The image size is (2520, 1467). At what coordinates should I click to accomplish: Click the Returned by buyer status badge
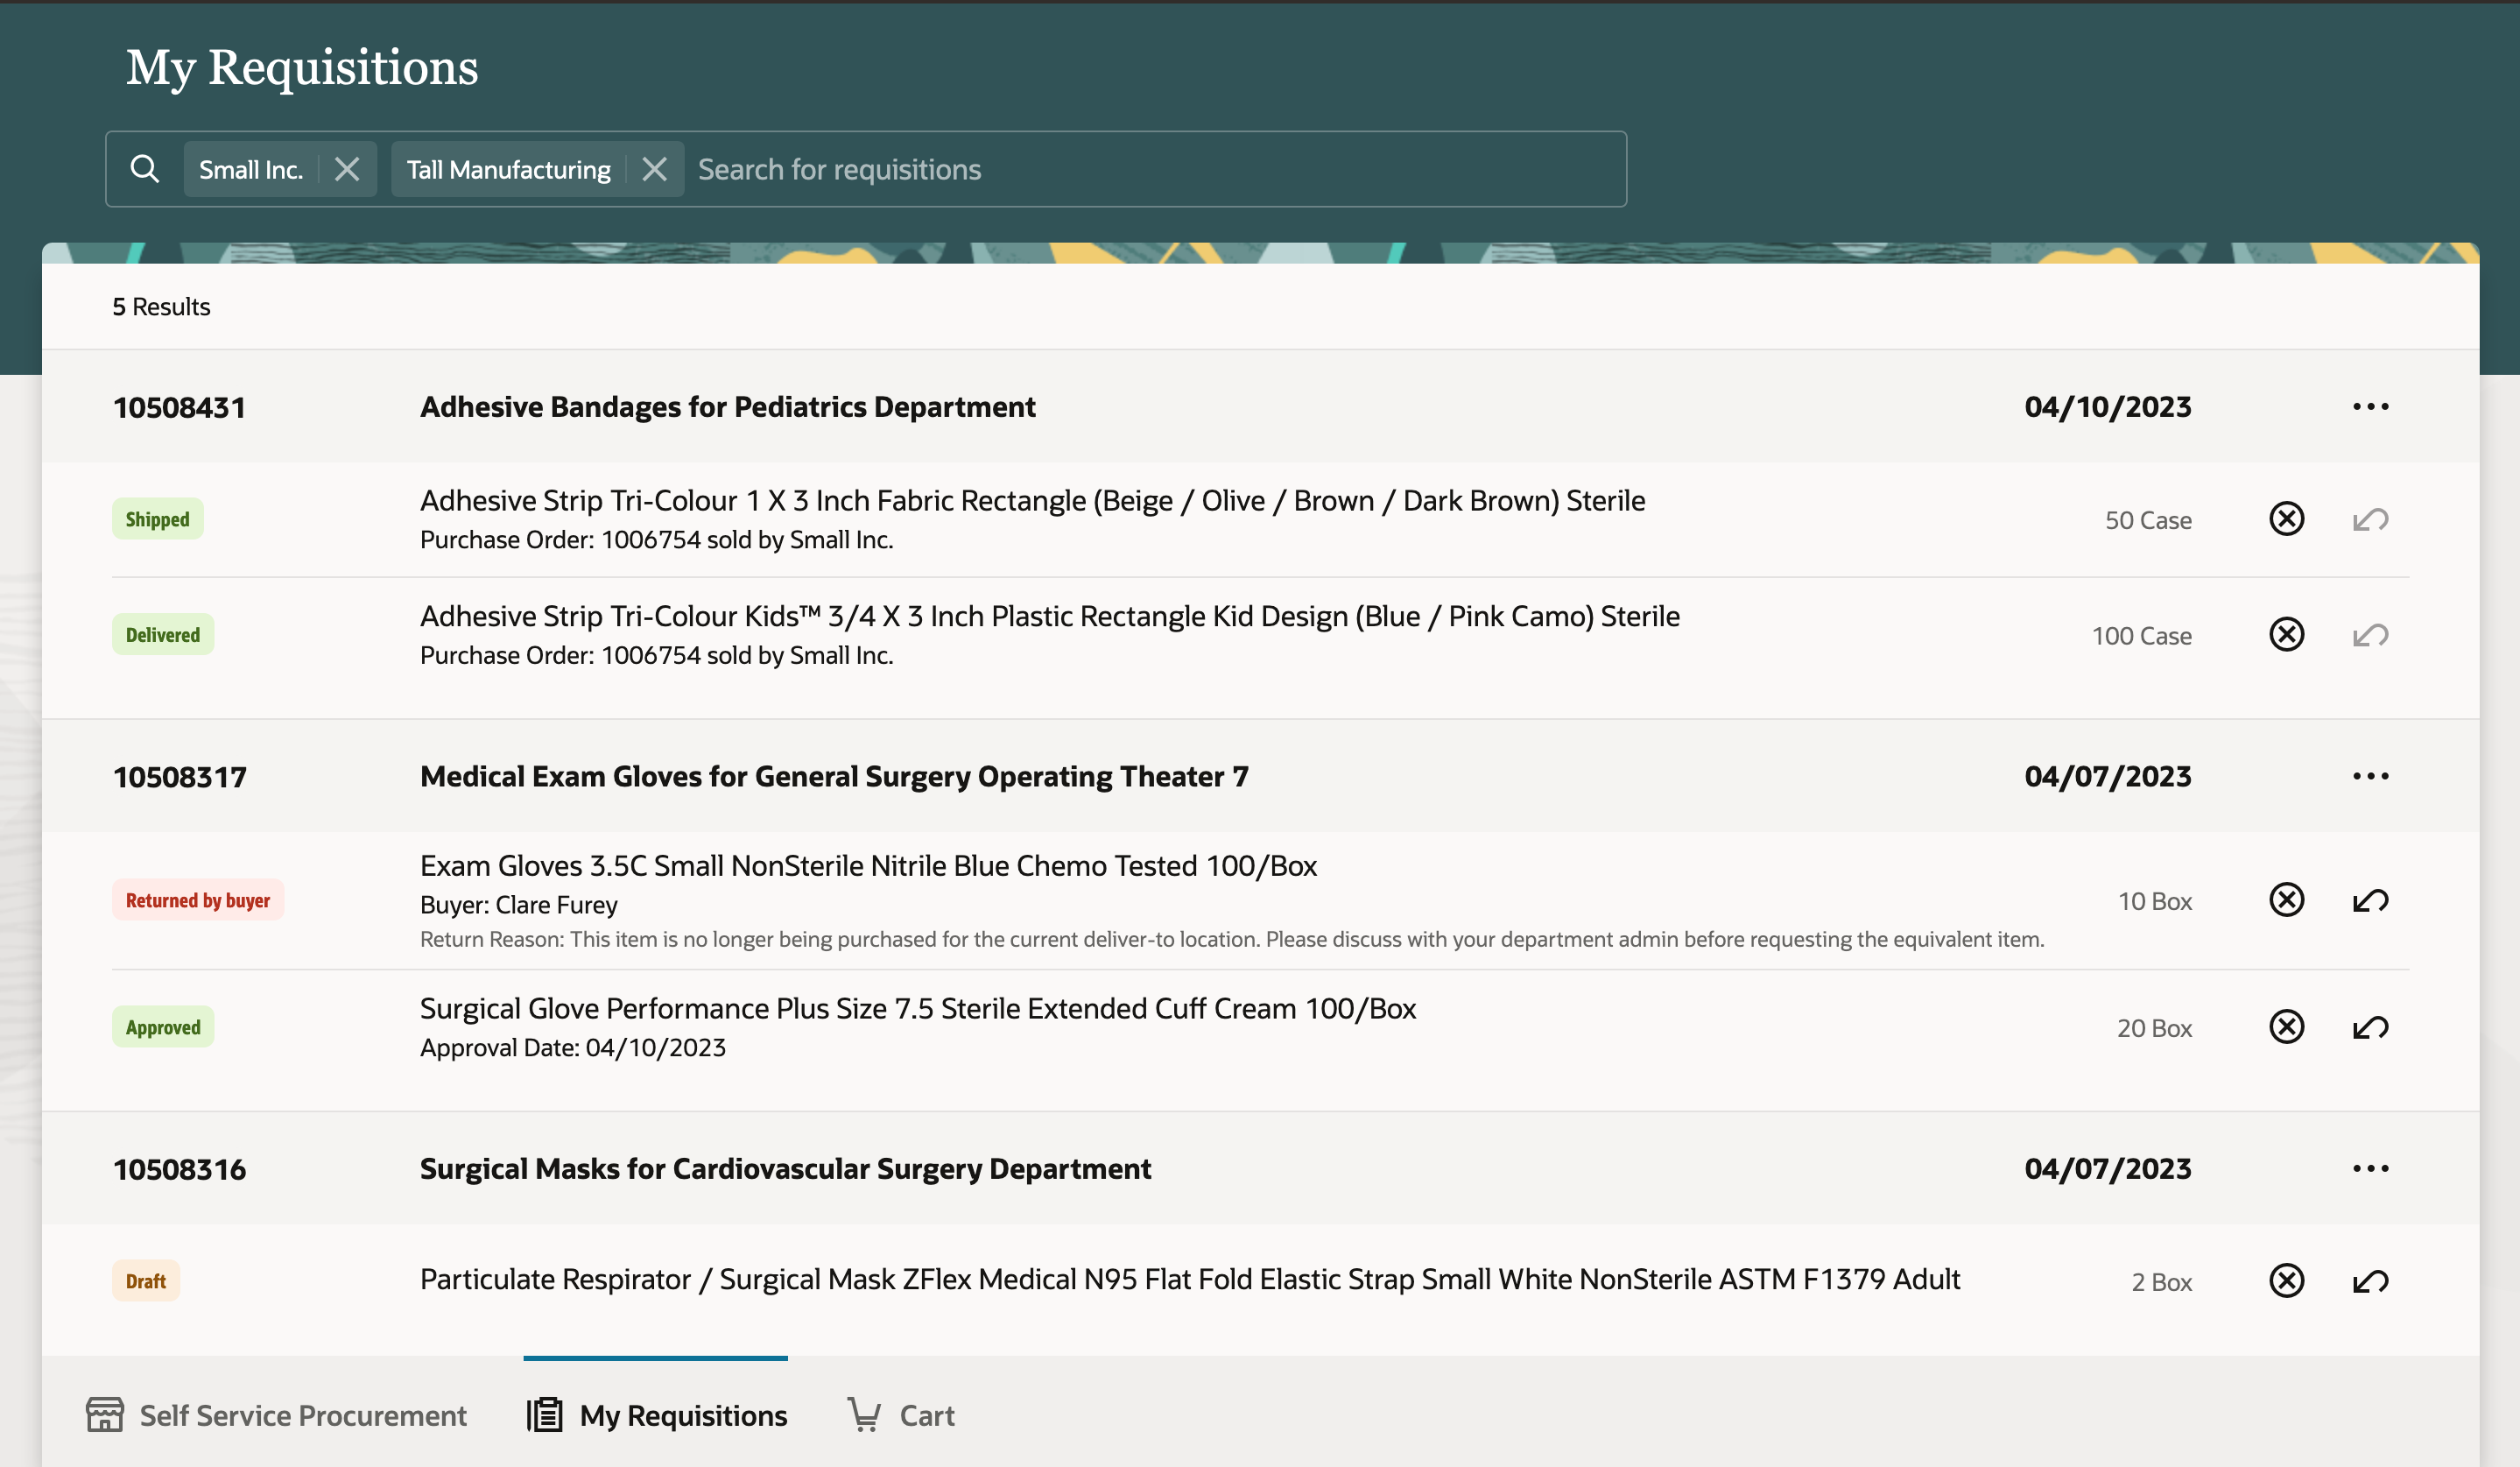[198, 900]
